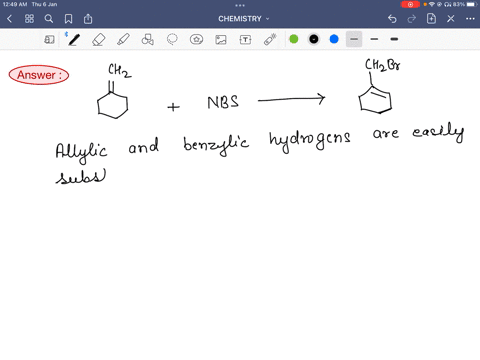Tap the multitasking three-dots control
480x360 pixels.
pos(240,5)
